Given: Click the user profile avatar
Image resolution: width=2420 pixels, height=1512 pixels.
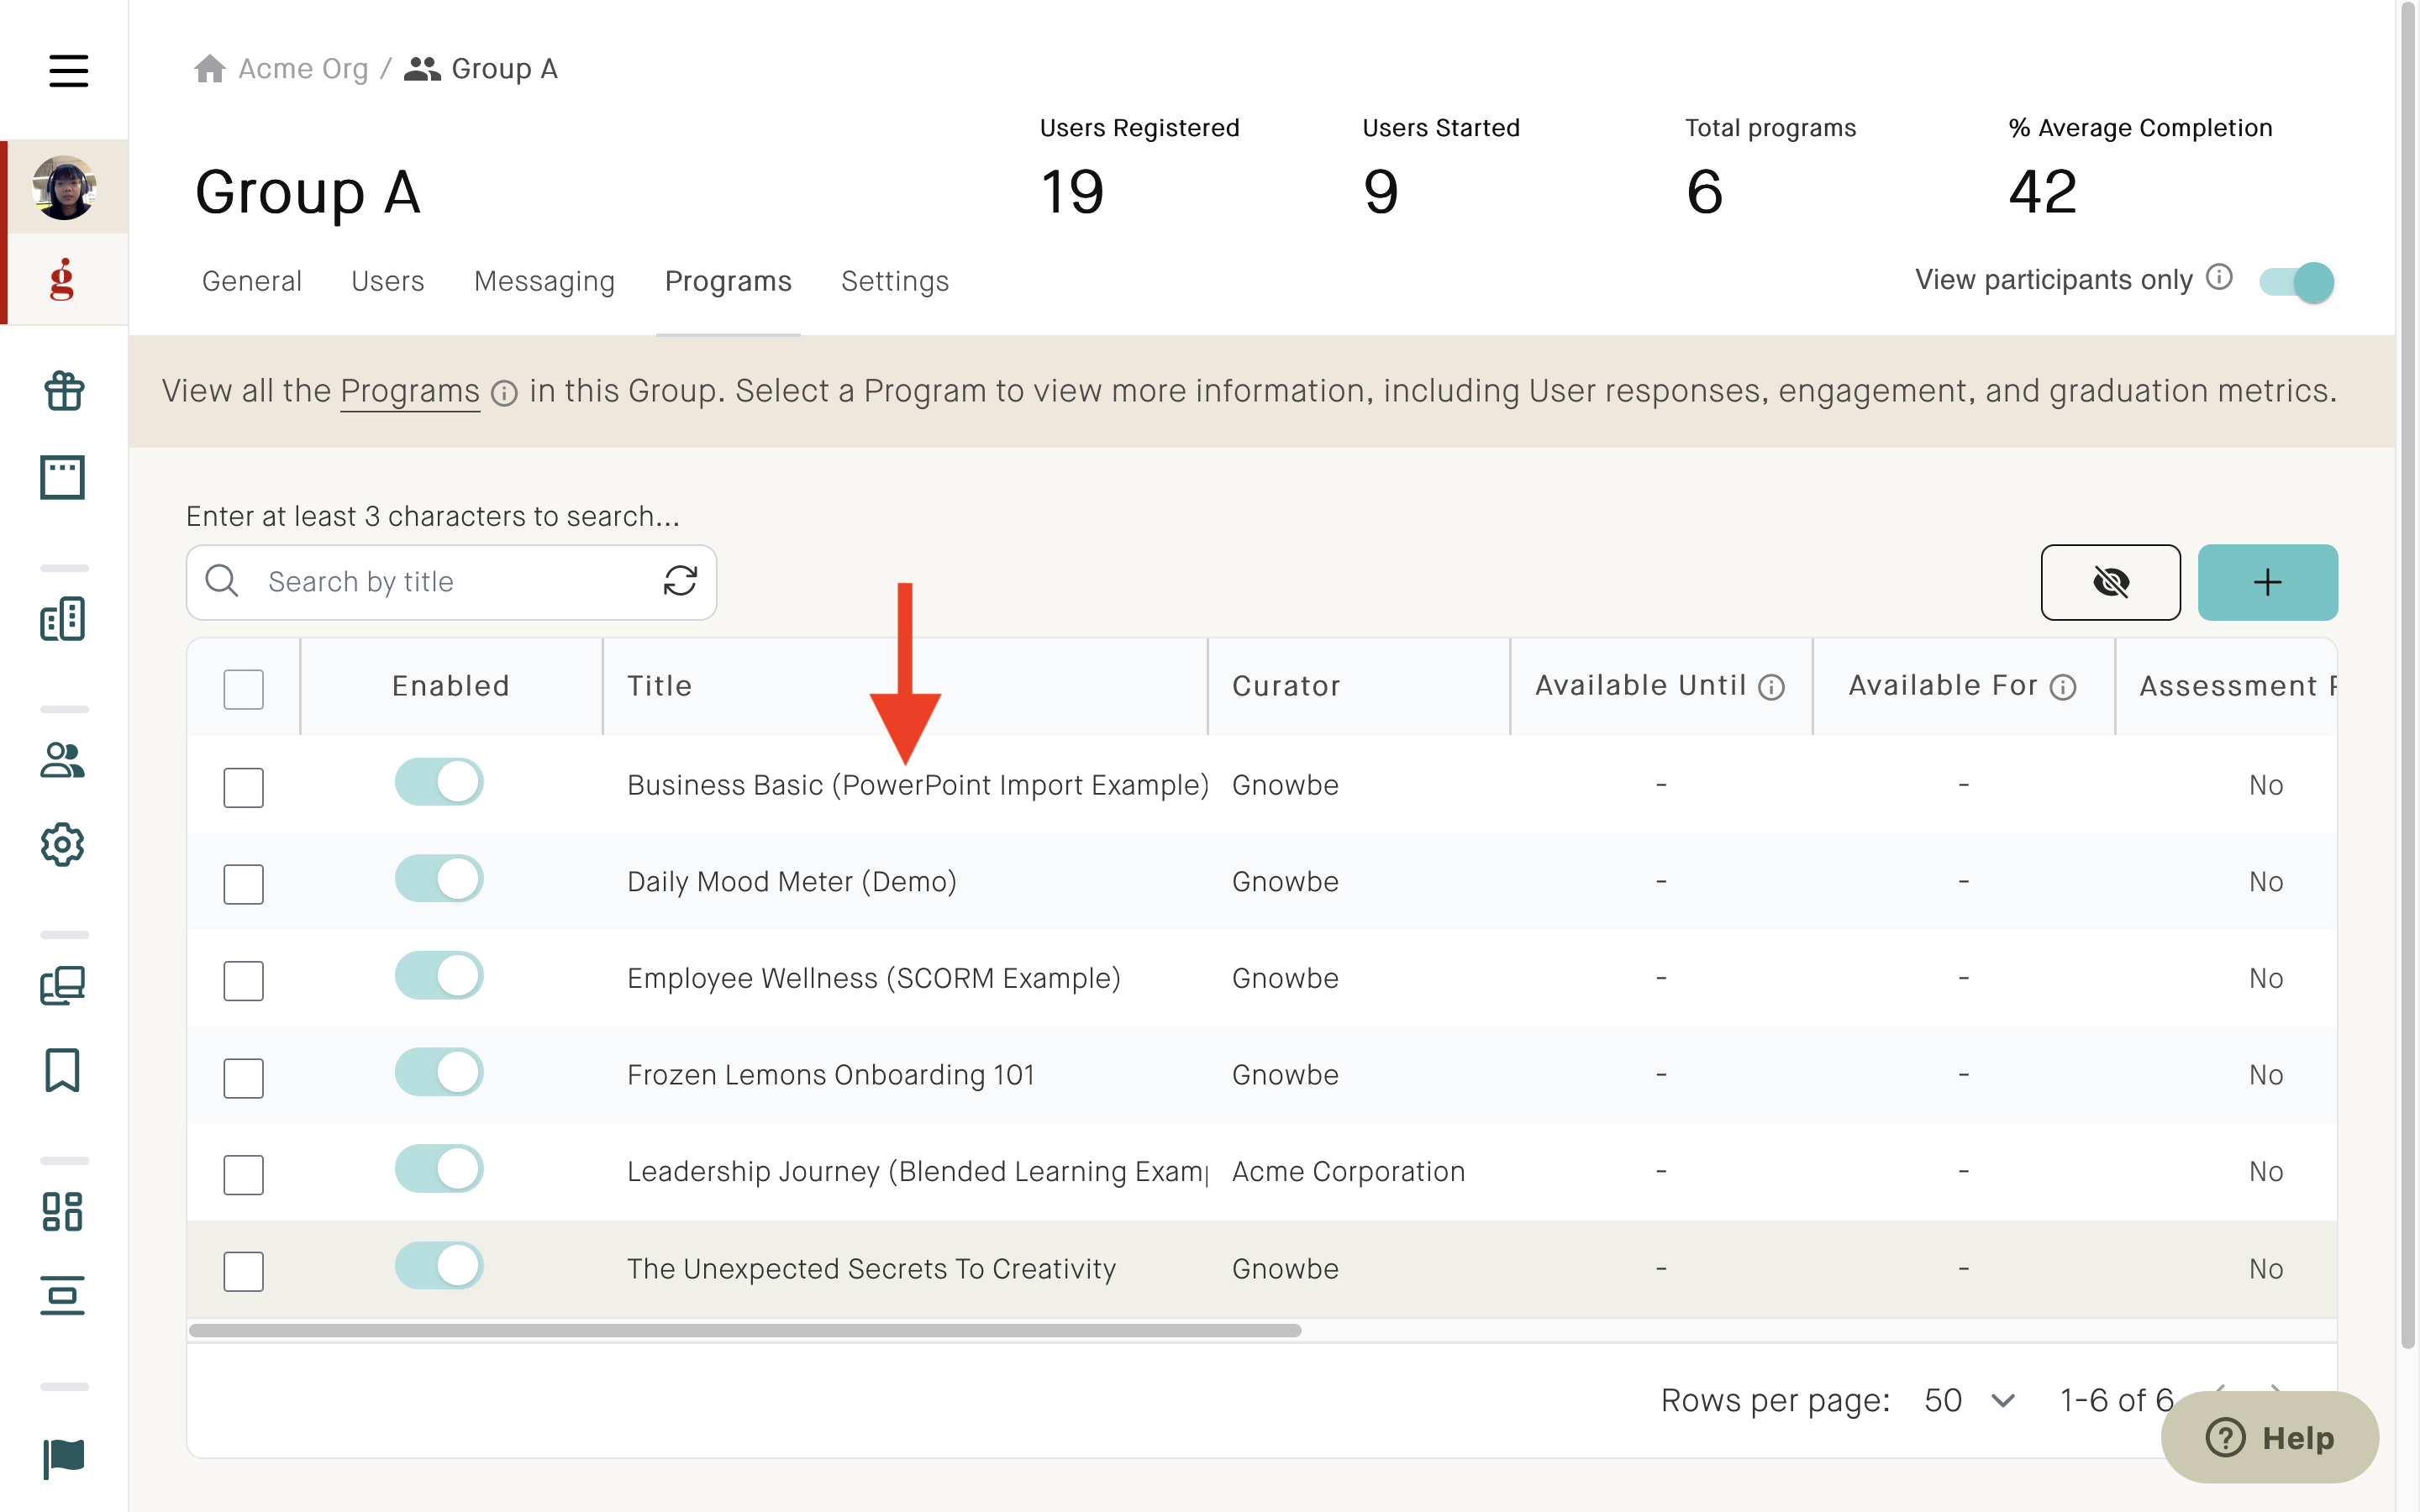Looking at the screenshot, I should click(x=64, y=187).
